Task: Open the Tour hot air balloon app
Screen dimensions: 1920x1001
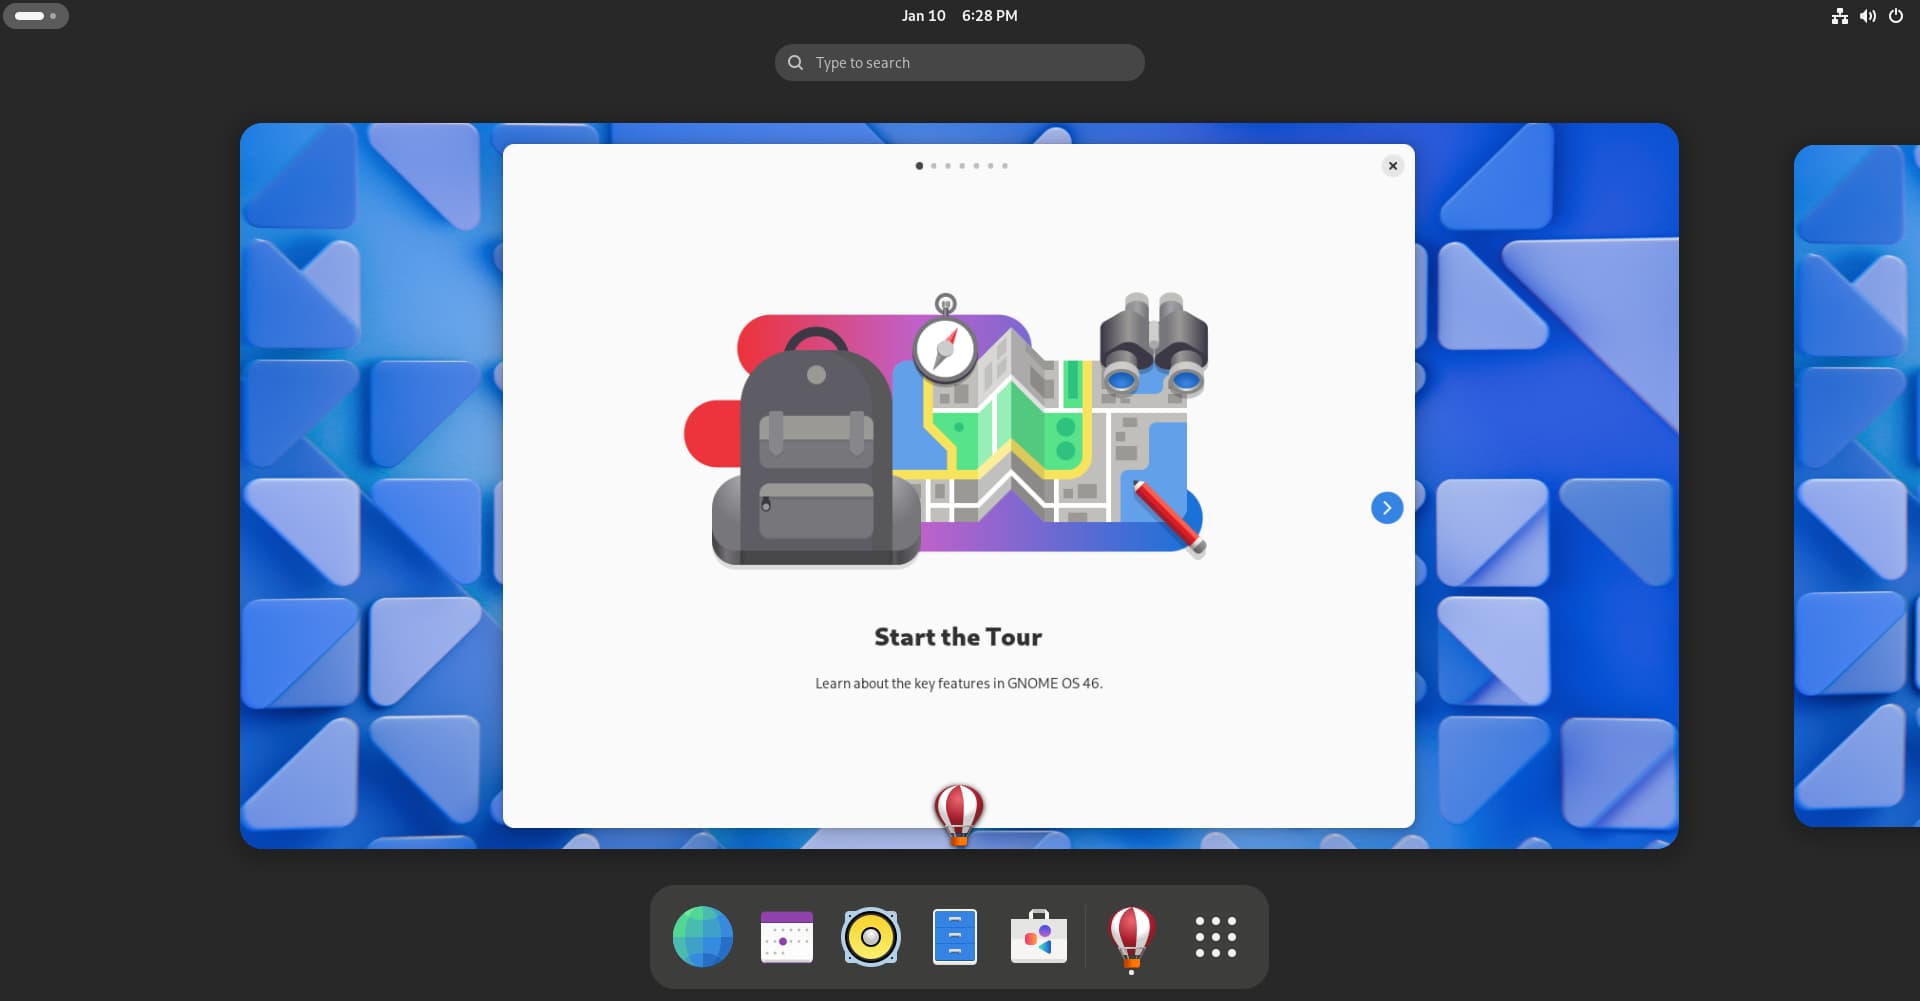Action: click(1131, 937)
